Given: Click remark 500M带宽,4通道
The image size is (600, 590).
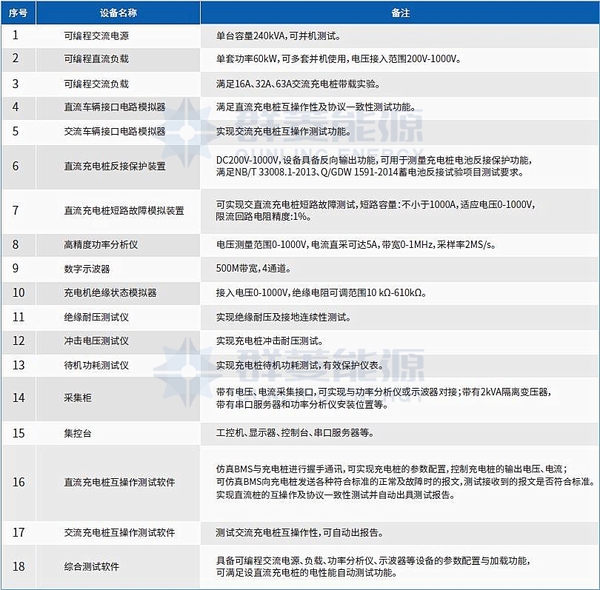Looking at the screenshot, I should 253,269.
